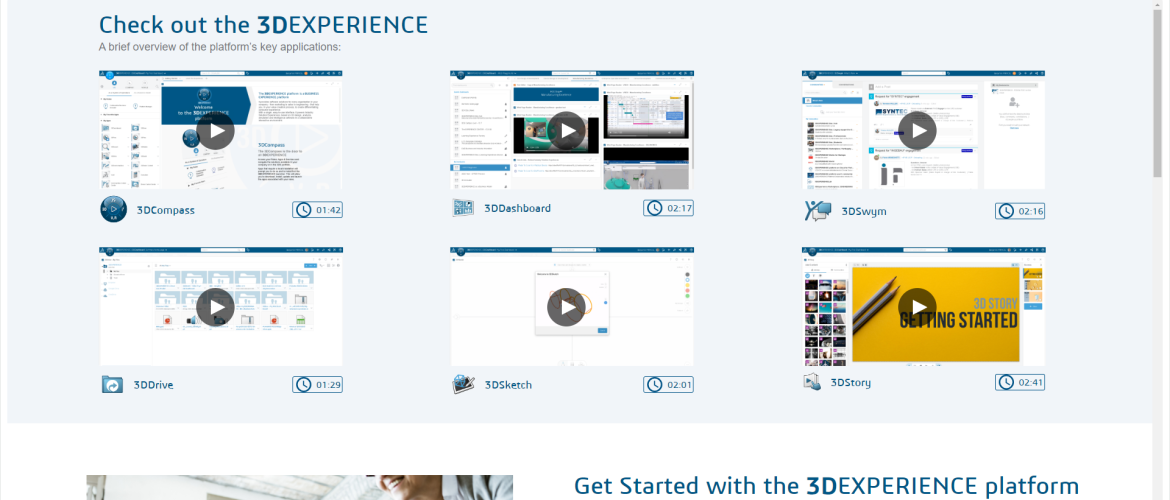Open the 3DSketch text label

coord(508,385)
